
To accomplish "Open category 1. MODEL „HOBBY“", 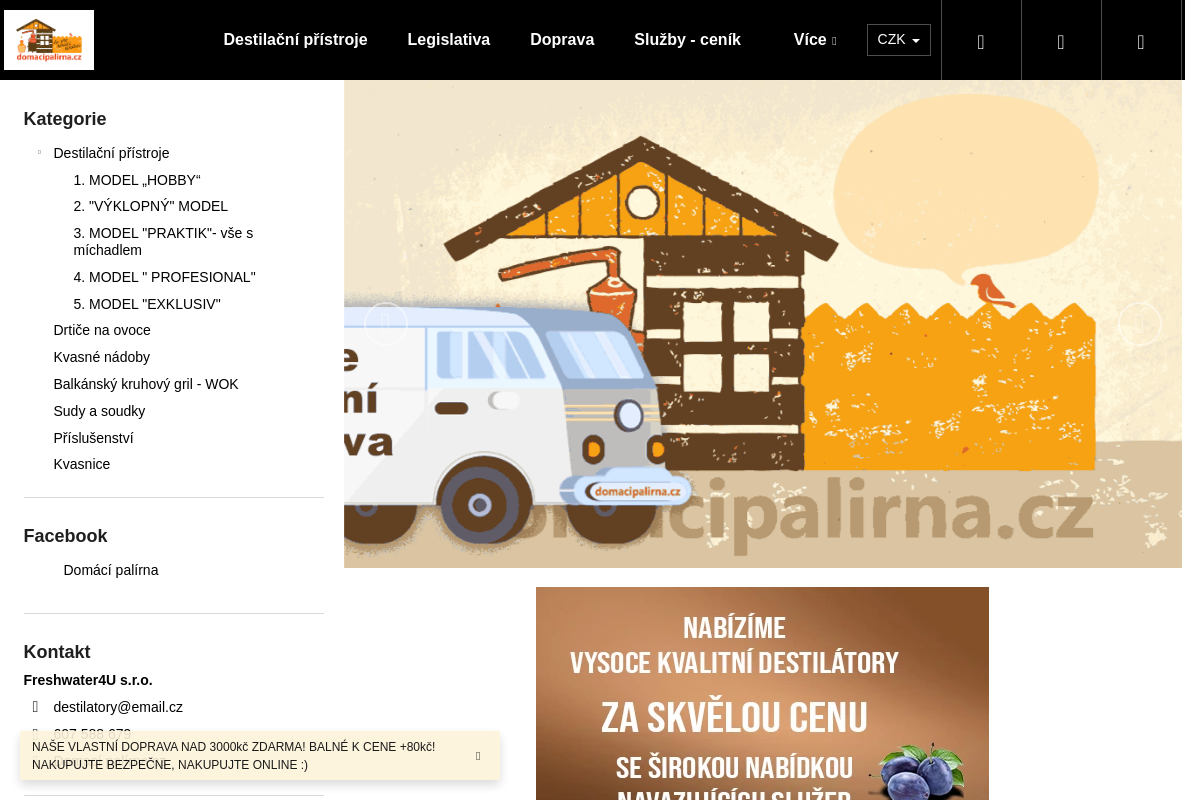I will [137, 180].
